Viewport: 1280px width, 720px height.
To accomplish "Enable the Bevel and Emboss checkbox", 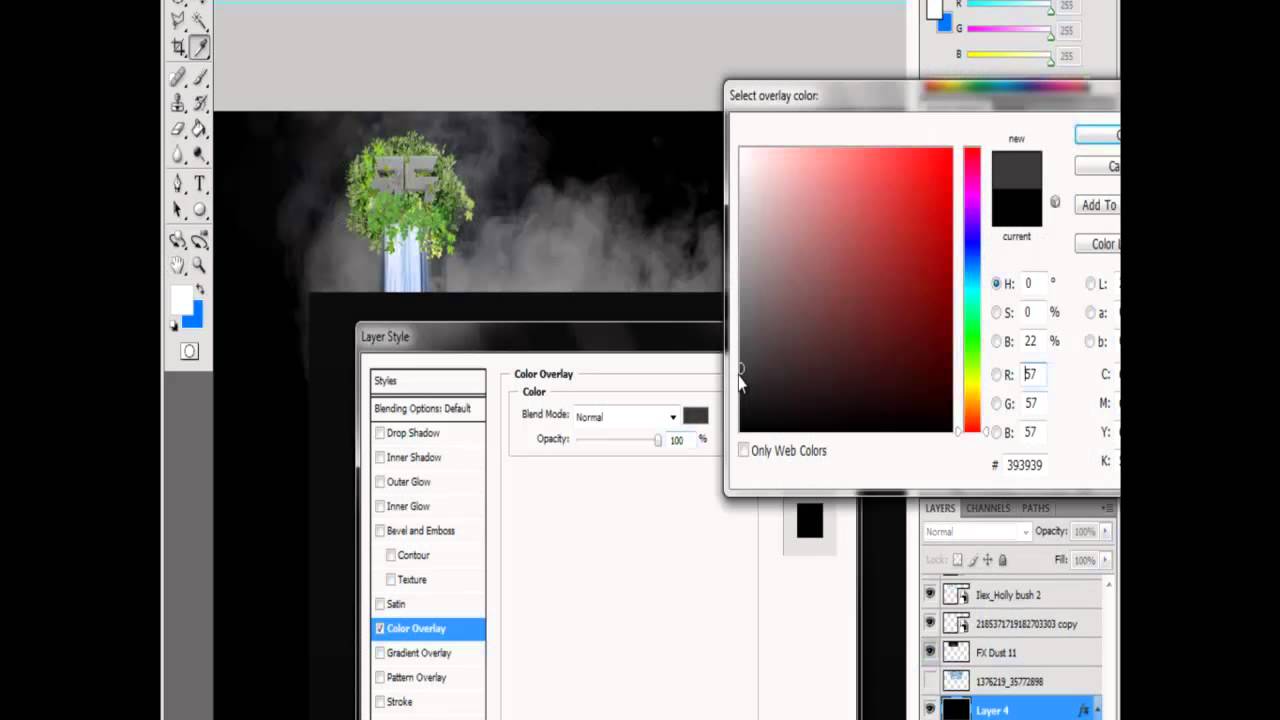I will tap(380, 531).
